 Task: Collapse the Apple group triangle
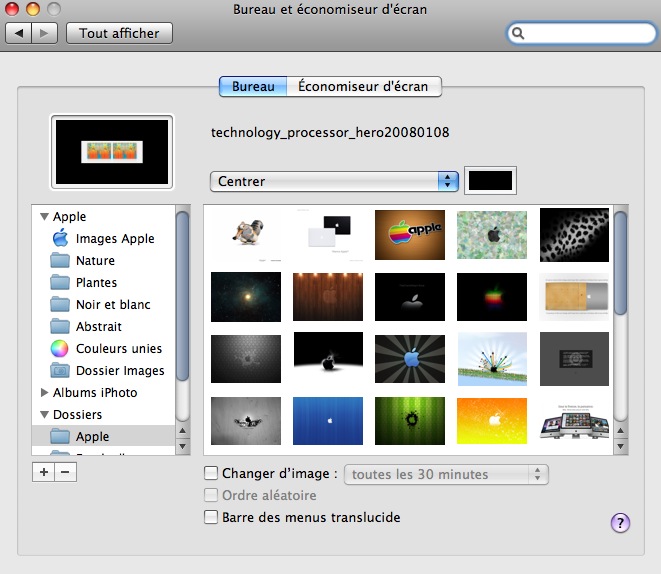point(44,217)
